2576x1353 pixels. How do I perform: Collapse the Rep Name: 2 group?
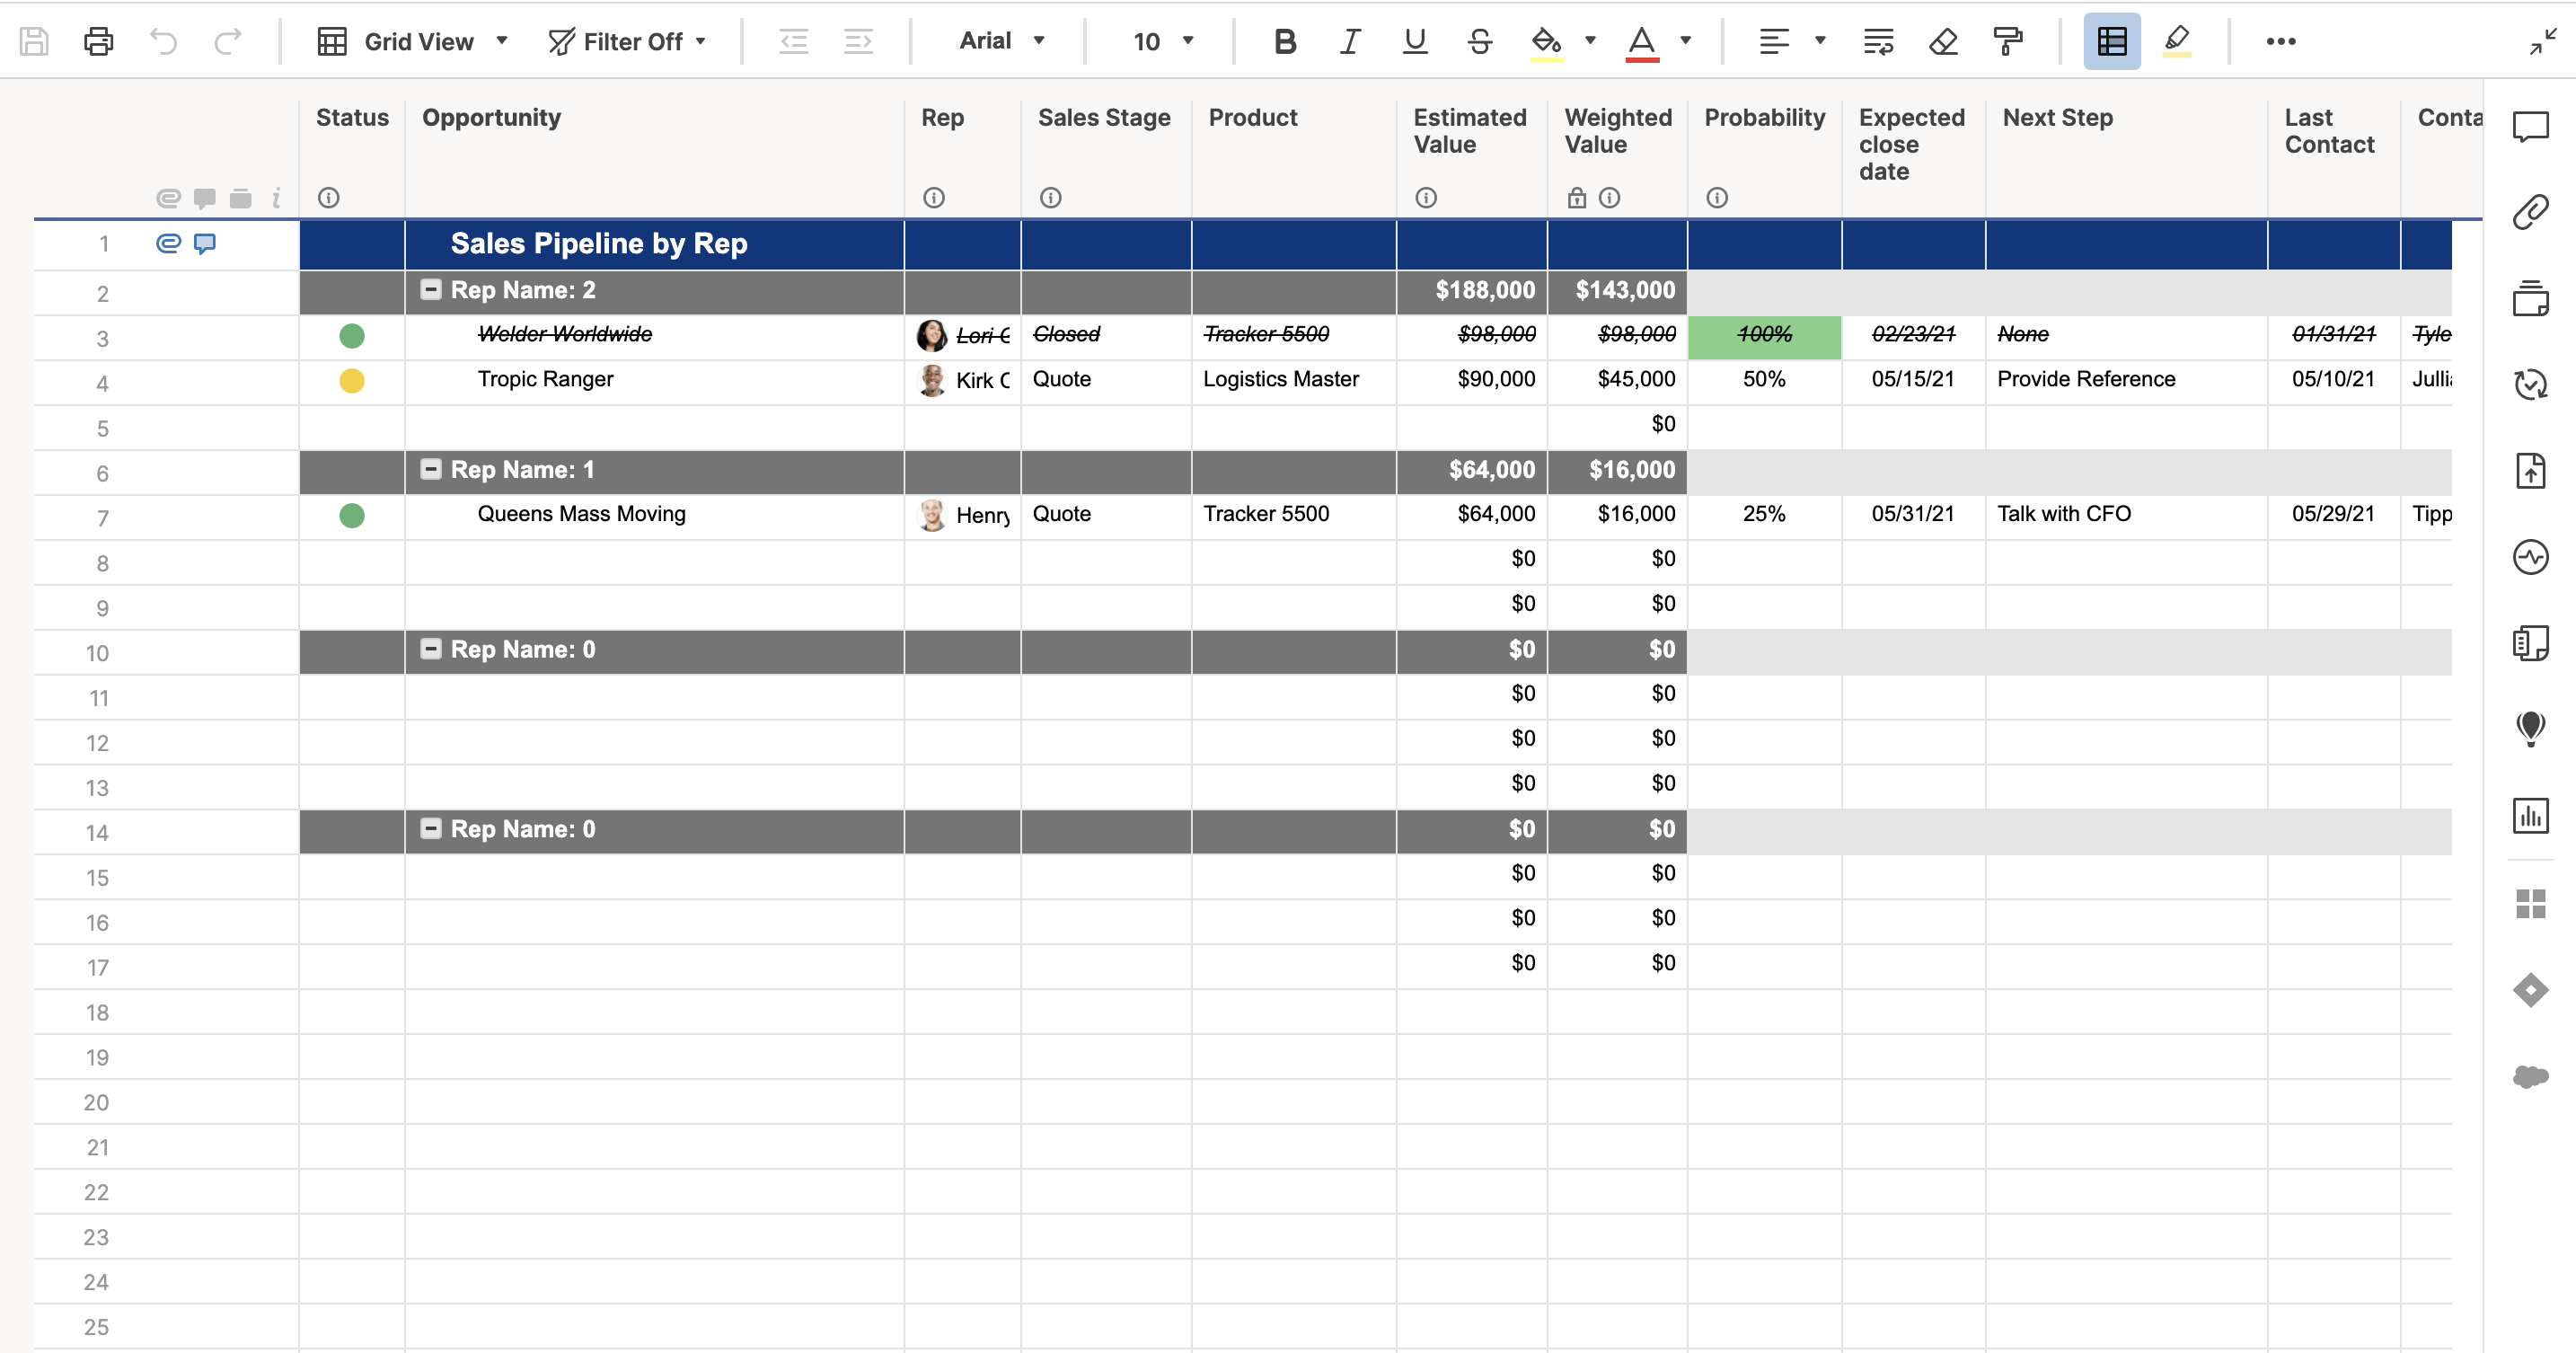[431, 289]
